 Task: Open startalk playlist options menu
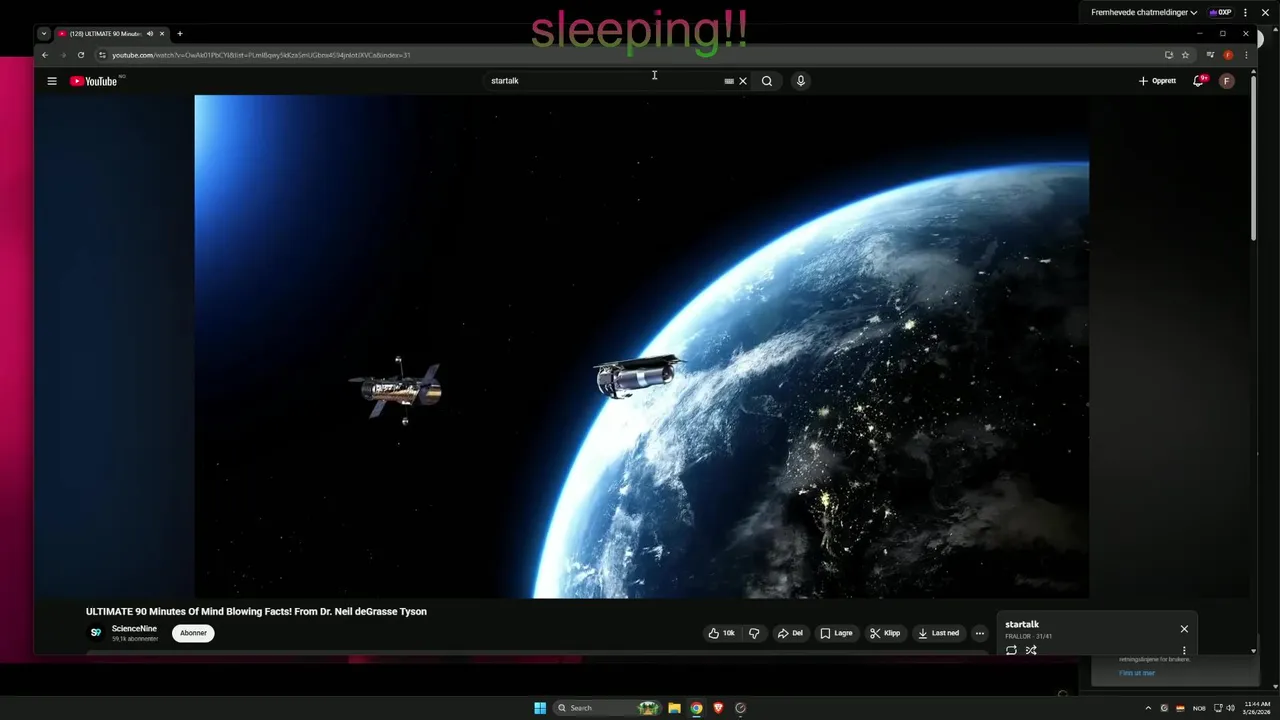tap(1184, 650)
